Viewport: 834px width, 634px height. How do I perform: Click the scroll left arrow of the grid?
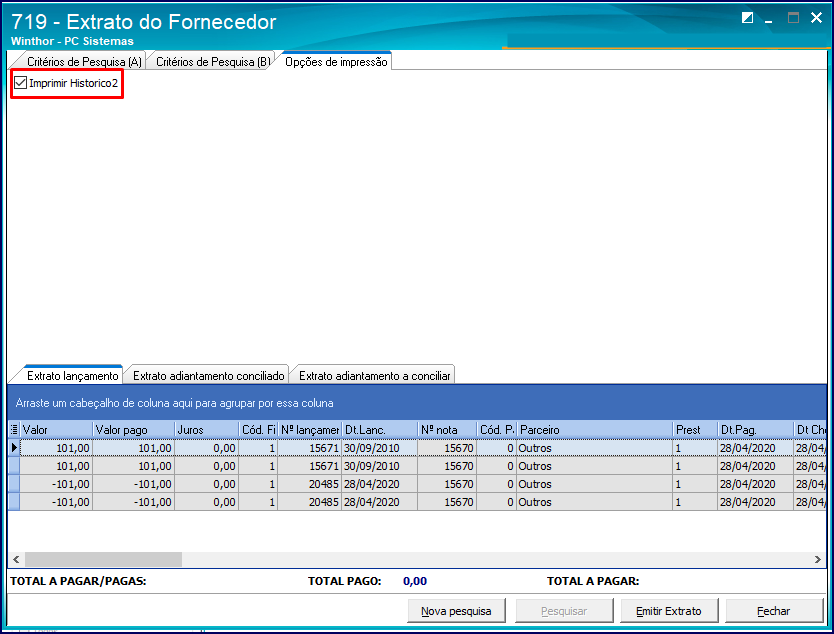pos(16,560)
